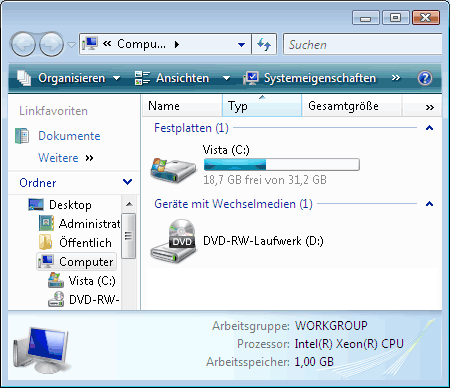Select DVD-RW- in the folder tree
Image resolution: width=450 pixels, height=388 pixels.
pyautogui.click(x=94, y=300)
